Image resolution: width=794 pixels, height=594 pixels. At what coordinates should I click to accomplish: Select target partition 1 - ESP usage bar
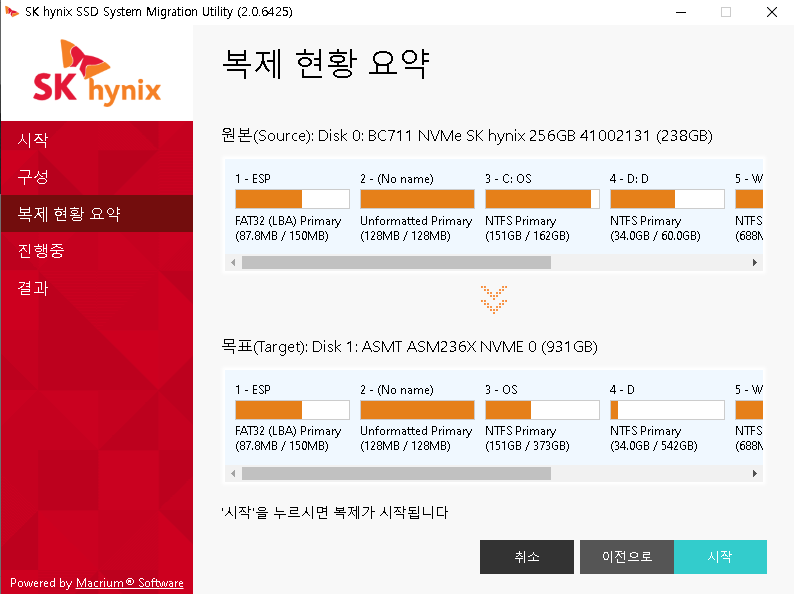click(292, 410)
